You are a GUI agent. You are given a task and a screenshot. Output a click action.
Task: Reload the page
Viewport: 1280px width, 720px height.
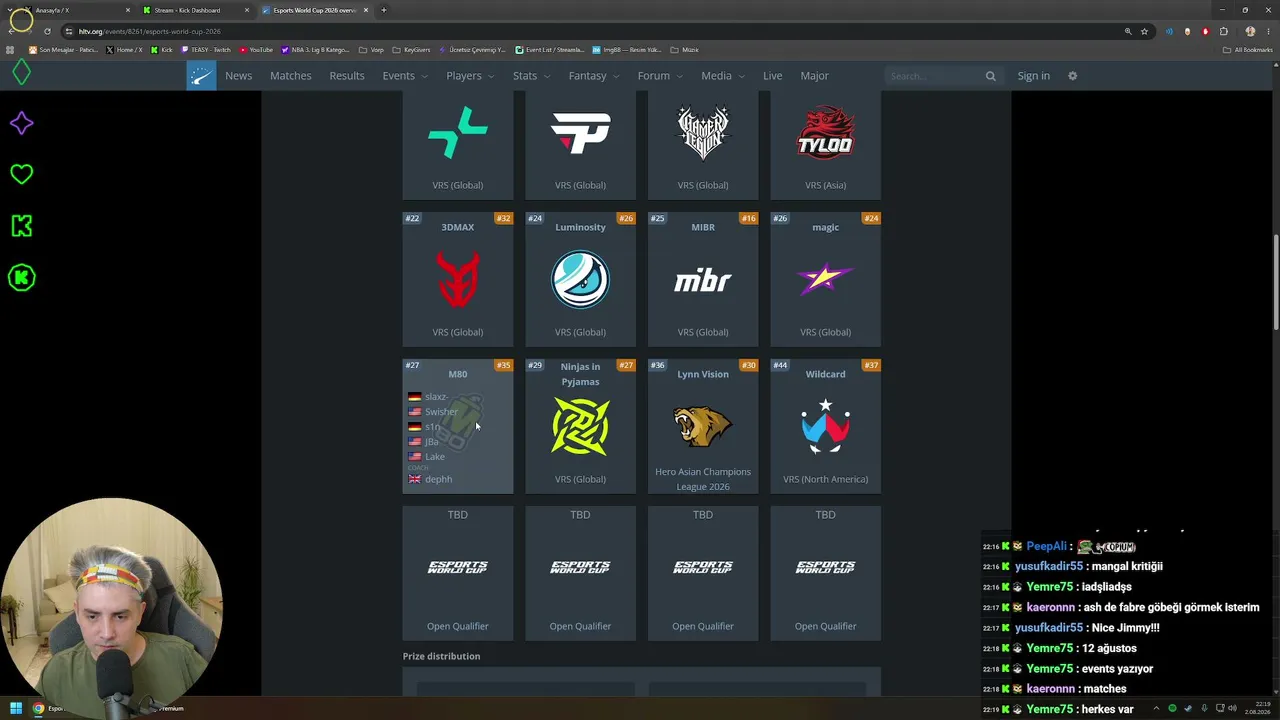(46, 31)
